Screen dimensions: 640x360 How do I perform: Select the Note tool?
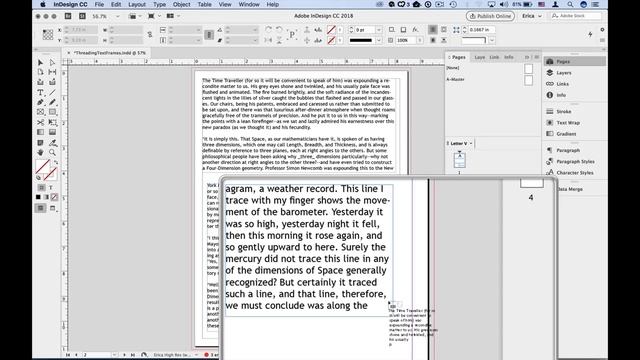click(x=40, y=142)
